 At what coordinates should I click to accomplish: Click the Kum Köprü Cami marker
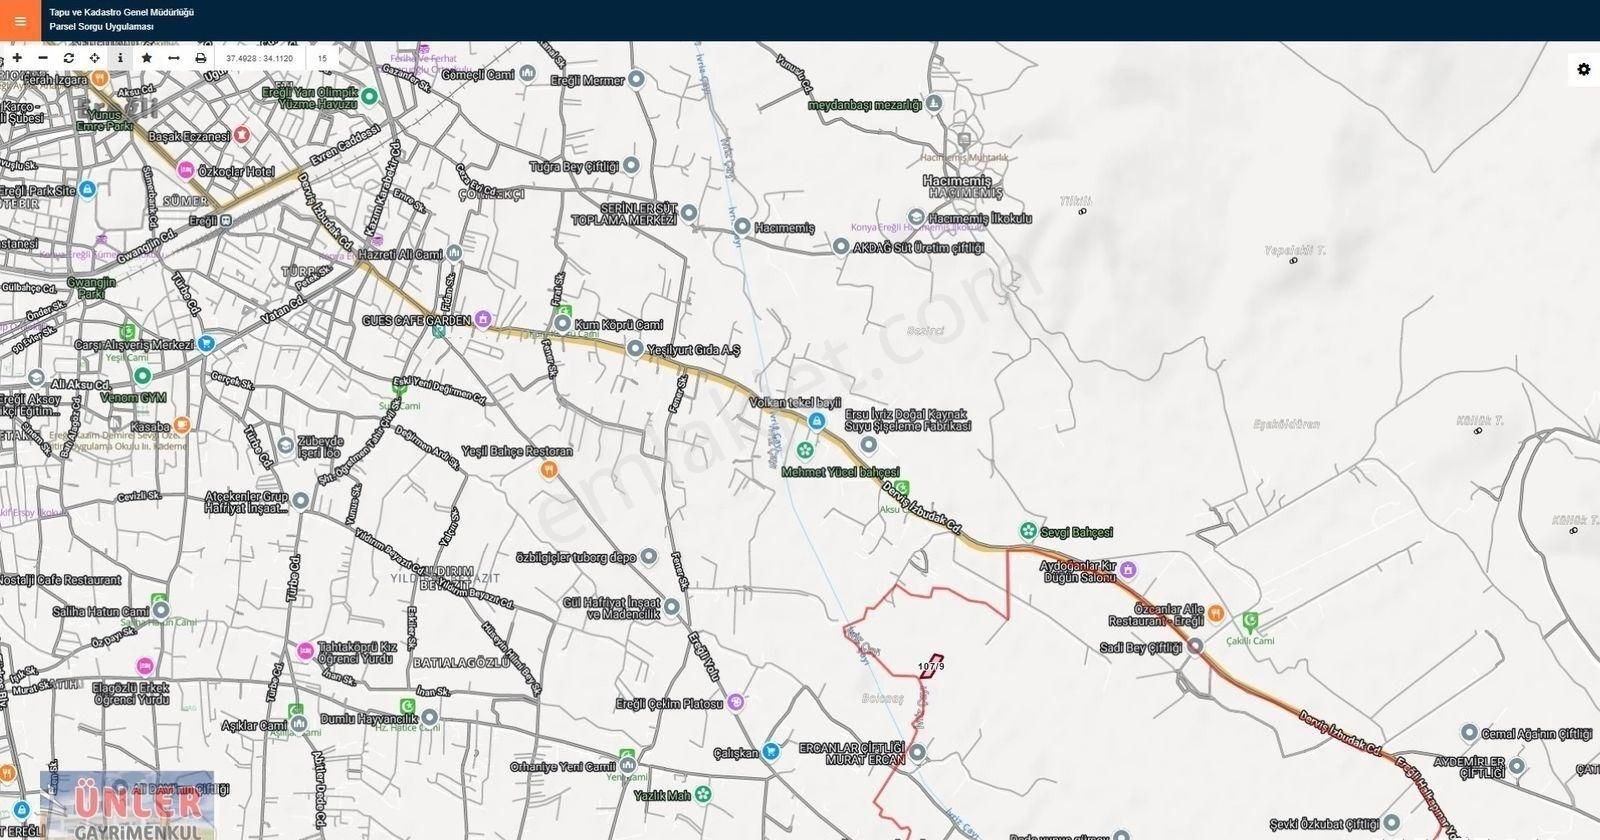(564, 325)
